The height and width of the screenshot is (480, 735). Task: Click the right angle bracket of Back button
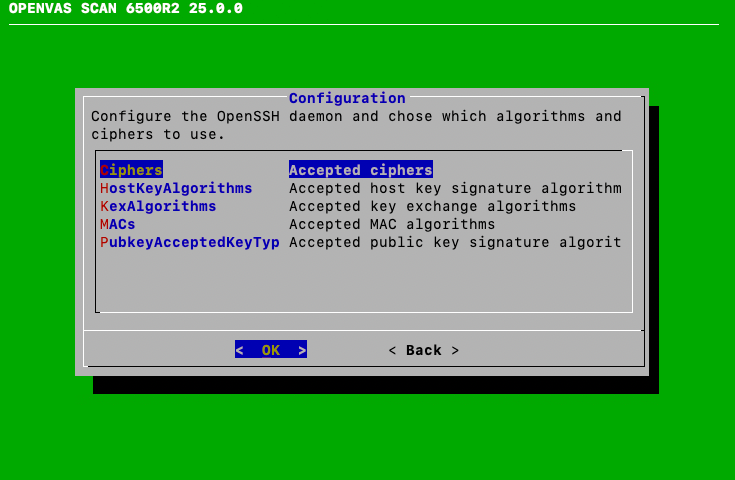[455, 350]
